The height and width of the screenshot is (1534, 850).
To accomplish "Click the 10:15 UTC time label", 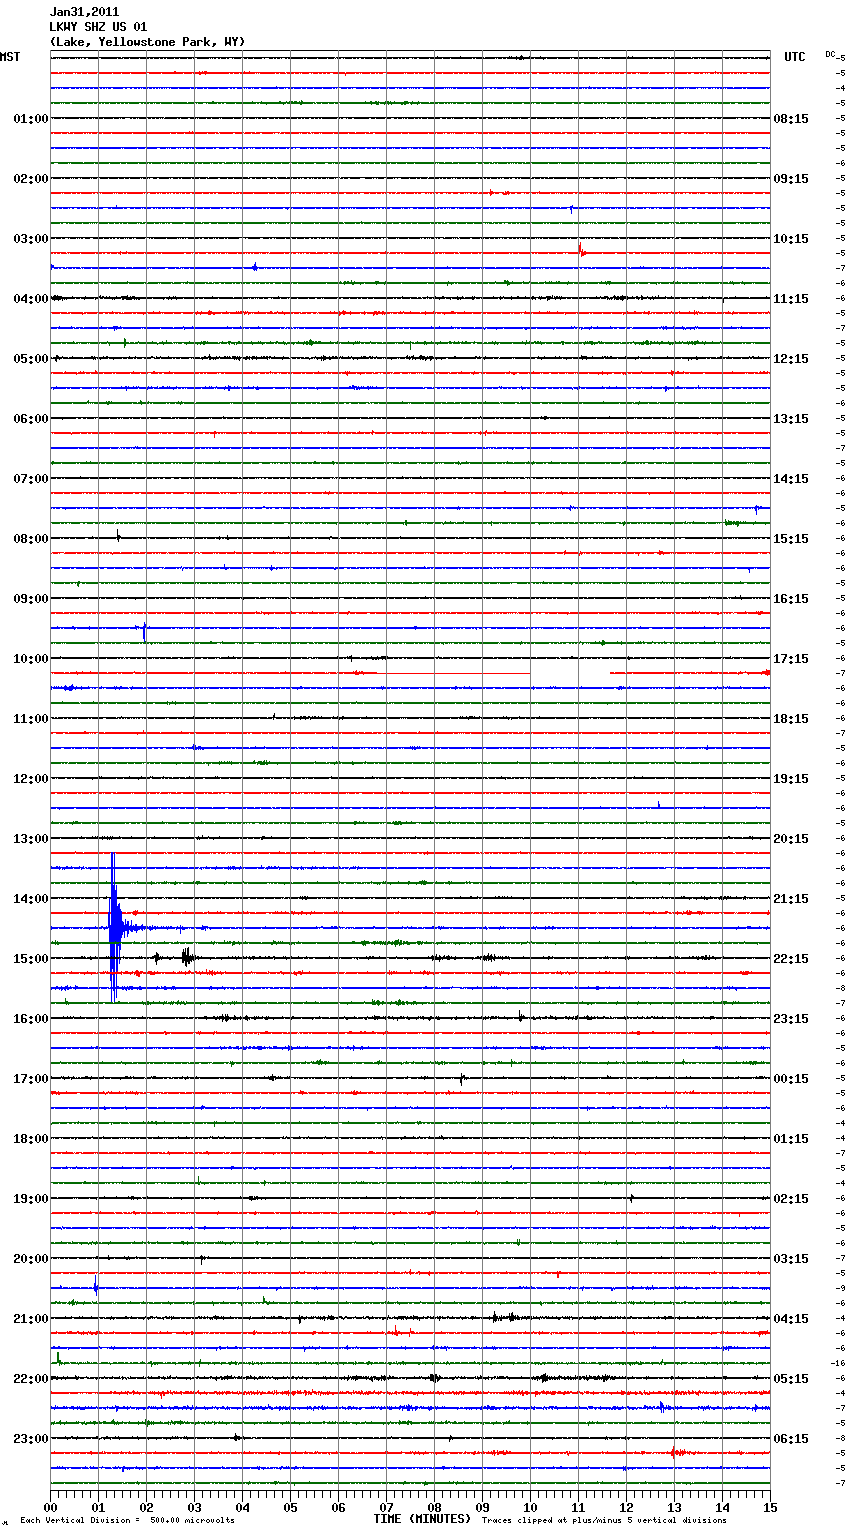I will click(791, 239).
